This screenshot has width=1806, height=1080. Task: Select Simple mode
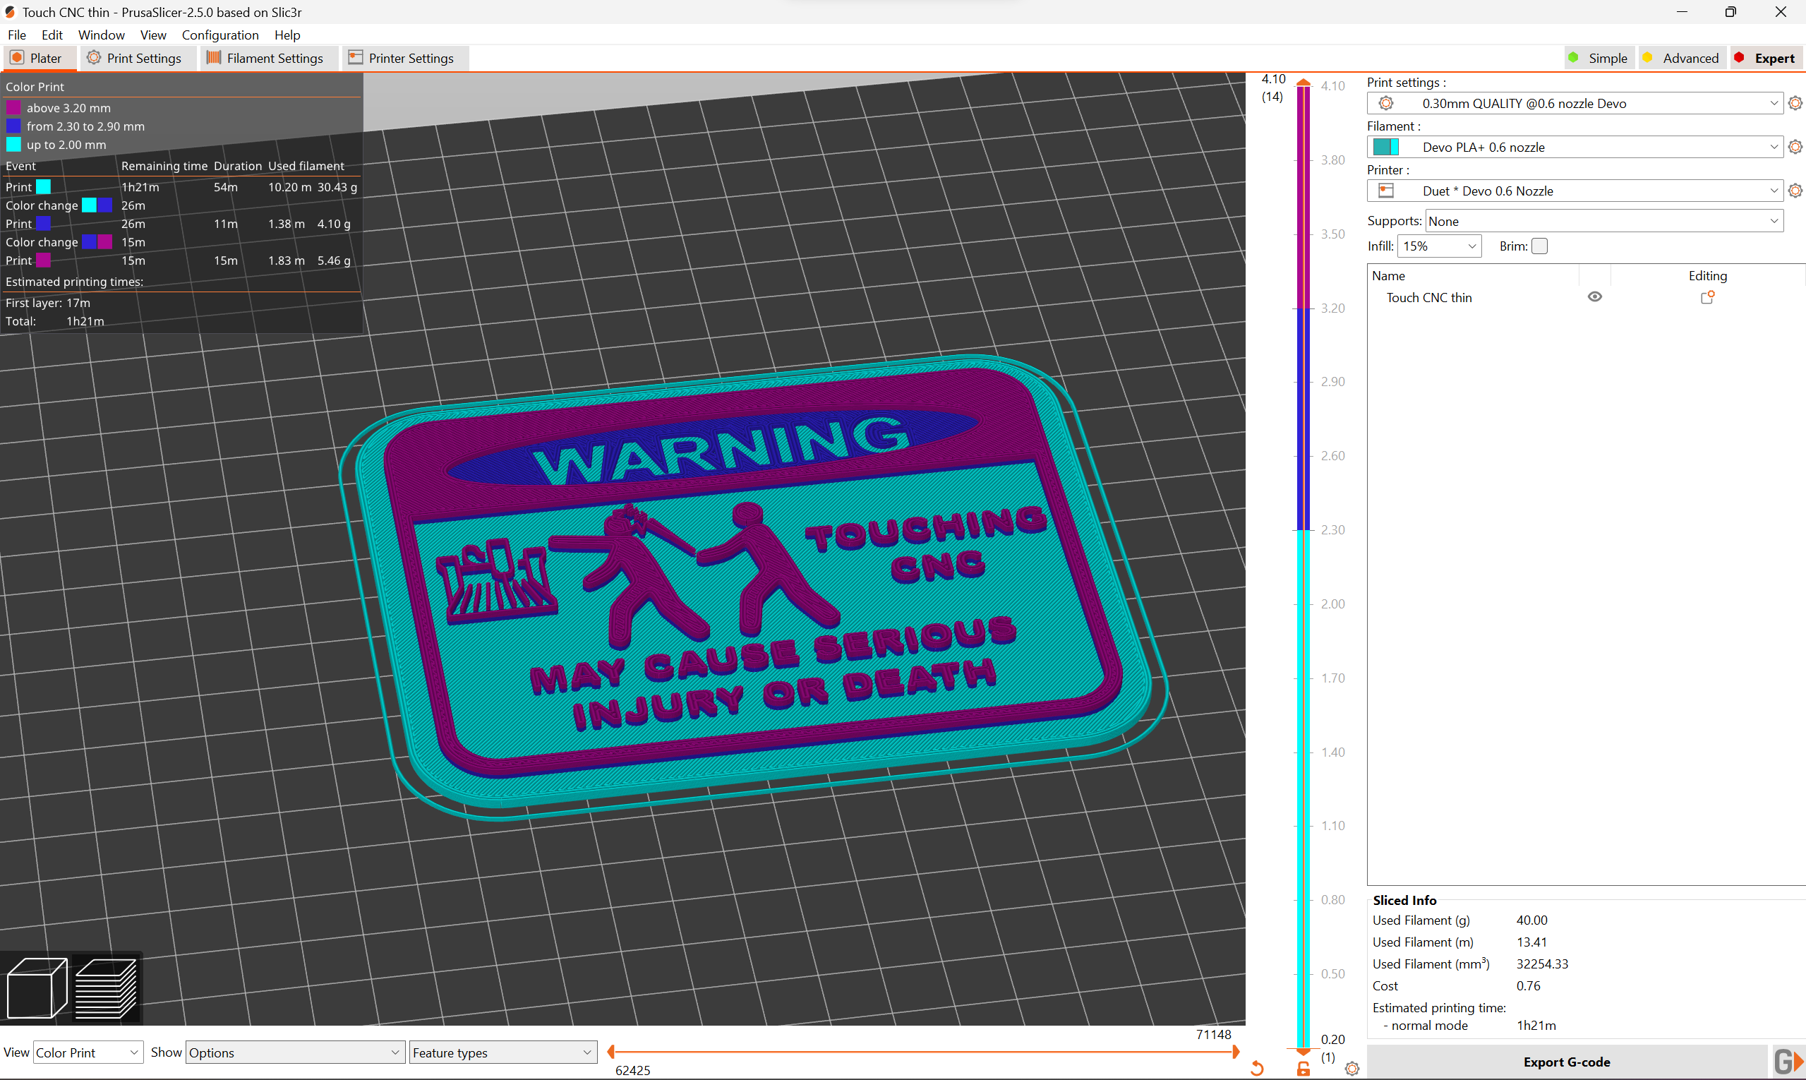click(1597, 58)
